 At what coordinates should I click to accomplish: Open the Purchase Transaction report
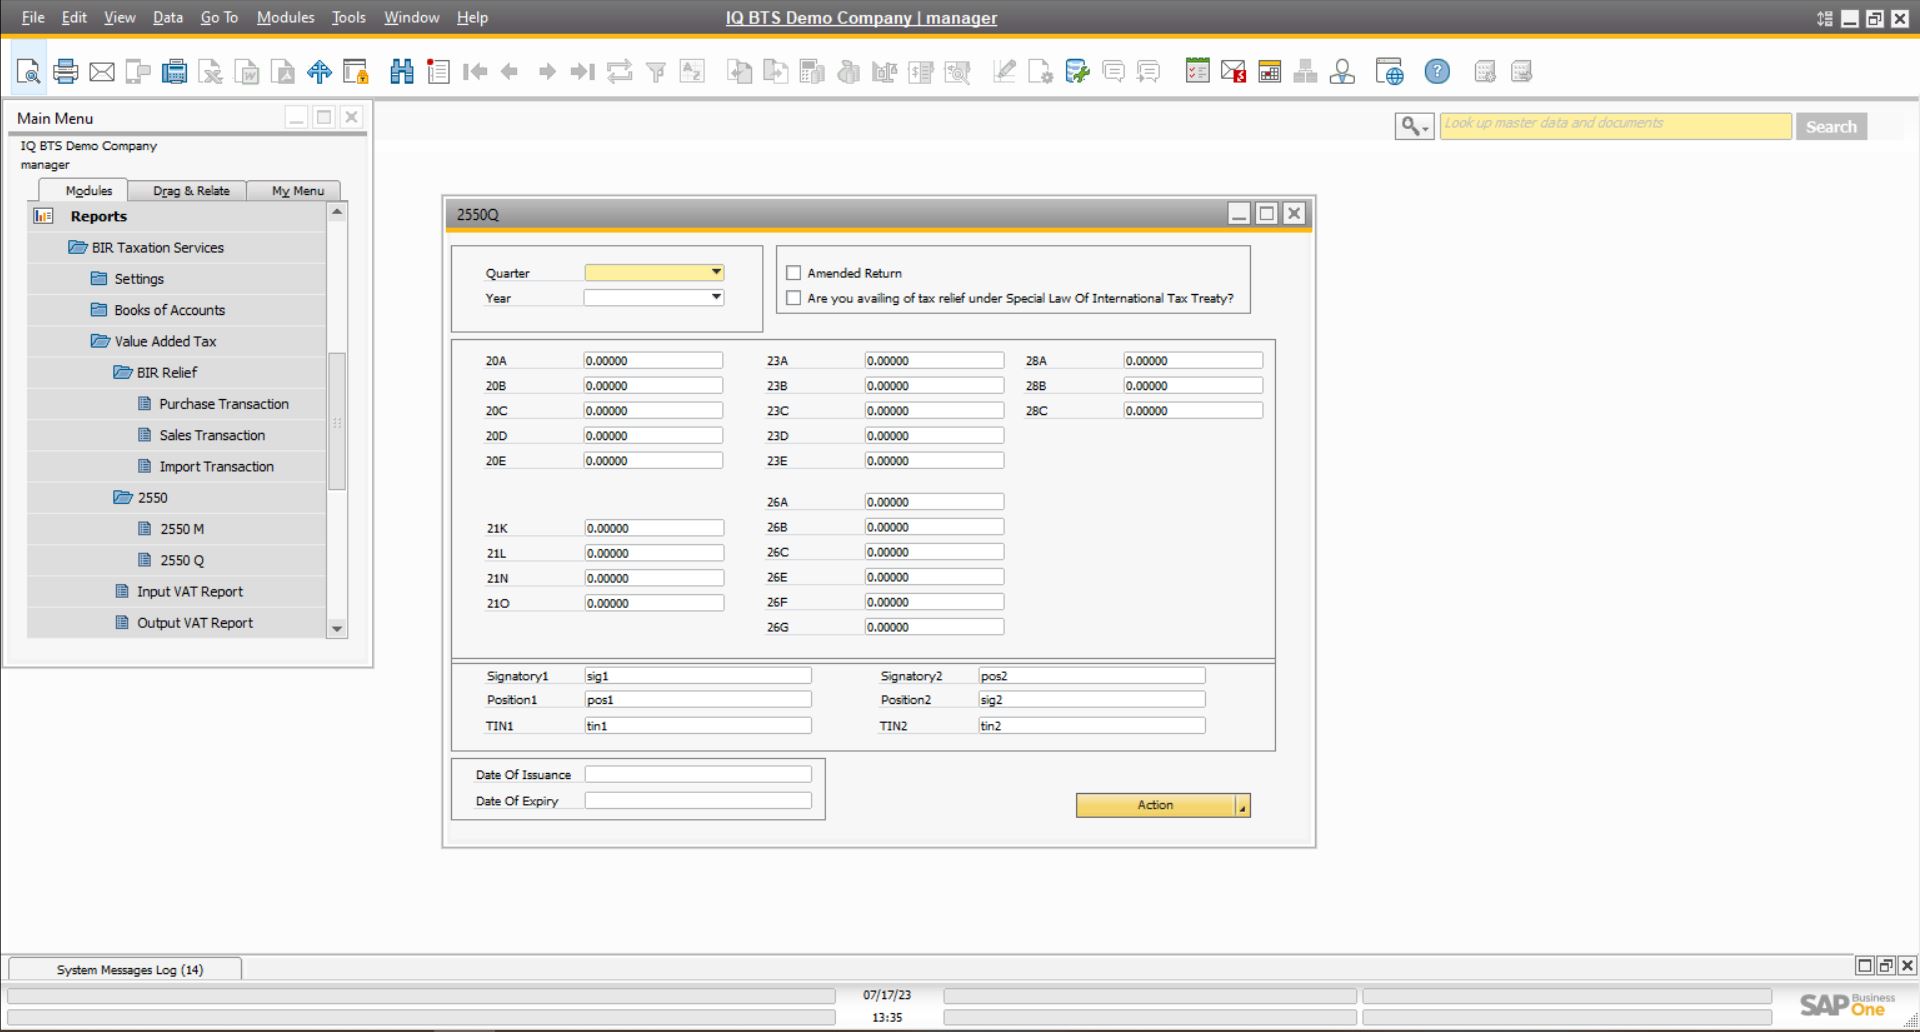(224, 404)
